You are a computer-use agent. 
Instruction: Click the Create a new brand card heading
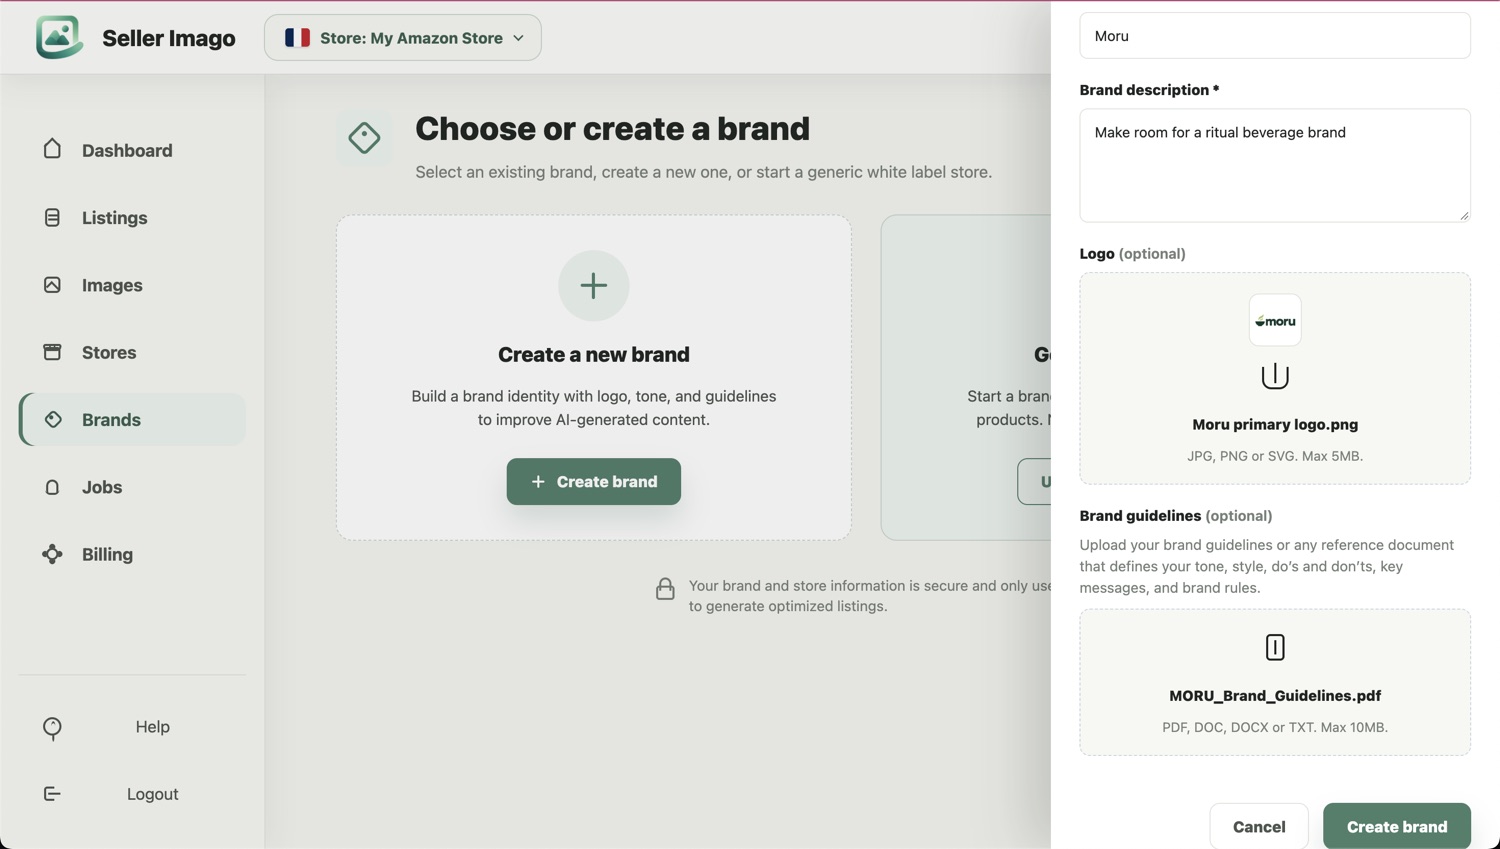(x=594, y=354)
